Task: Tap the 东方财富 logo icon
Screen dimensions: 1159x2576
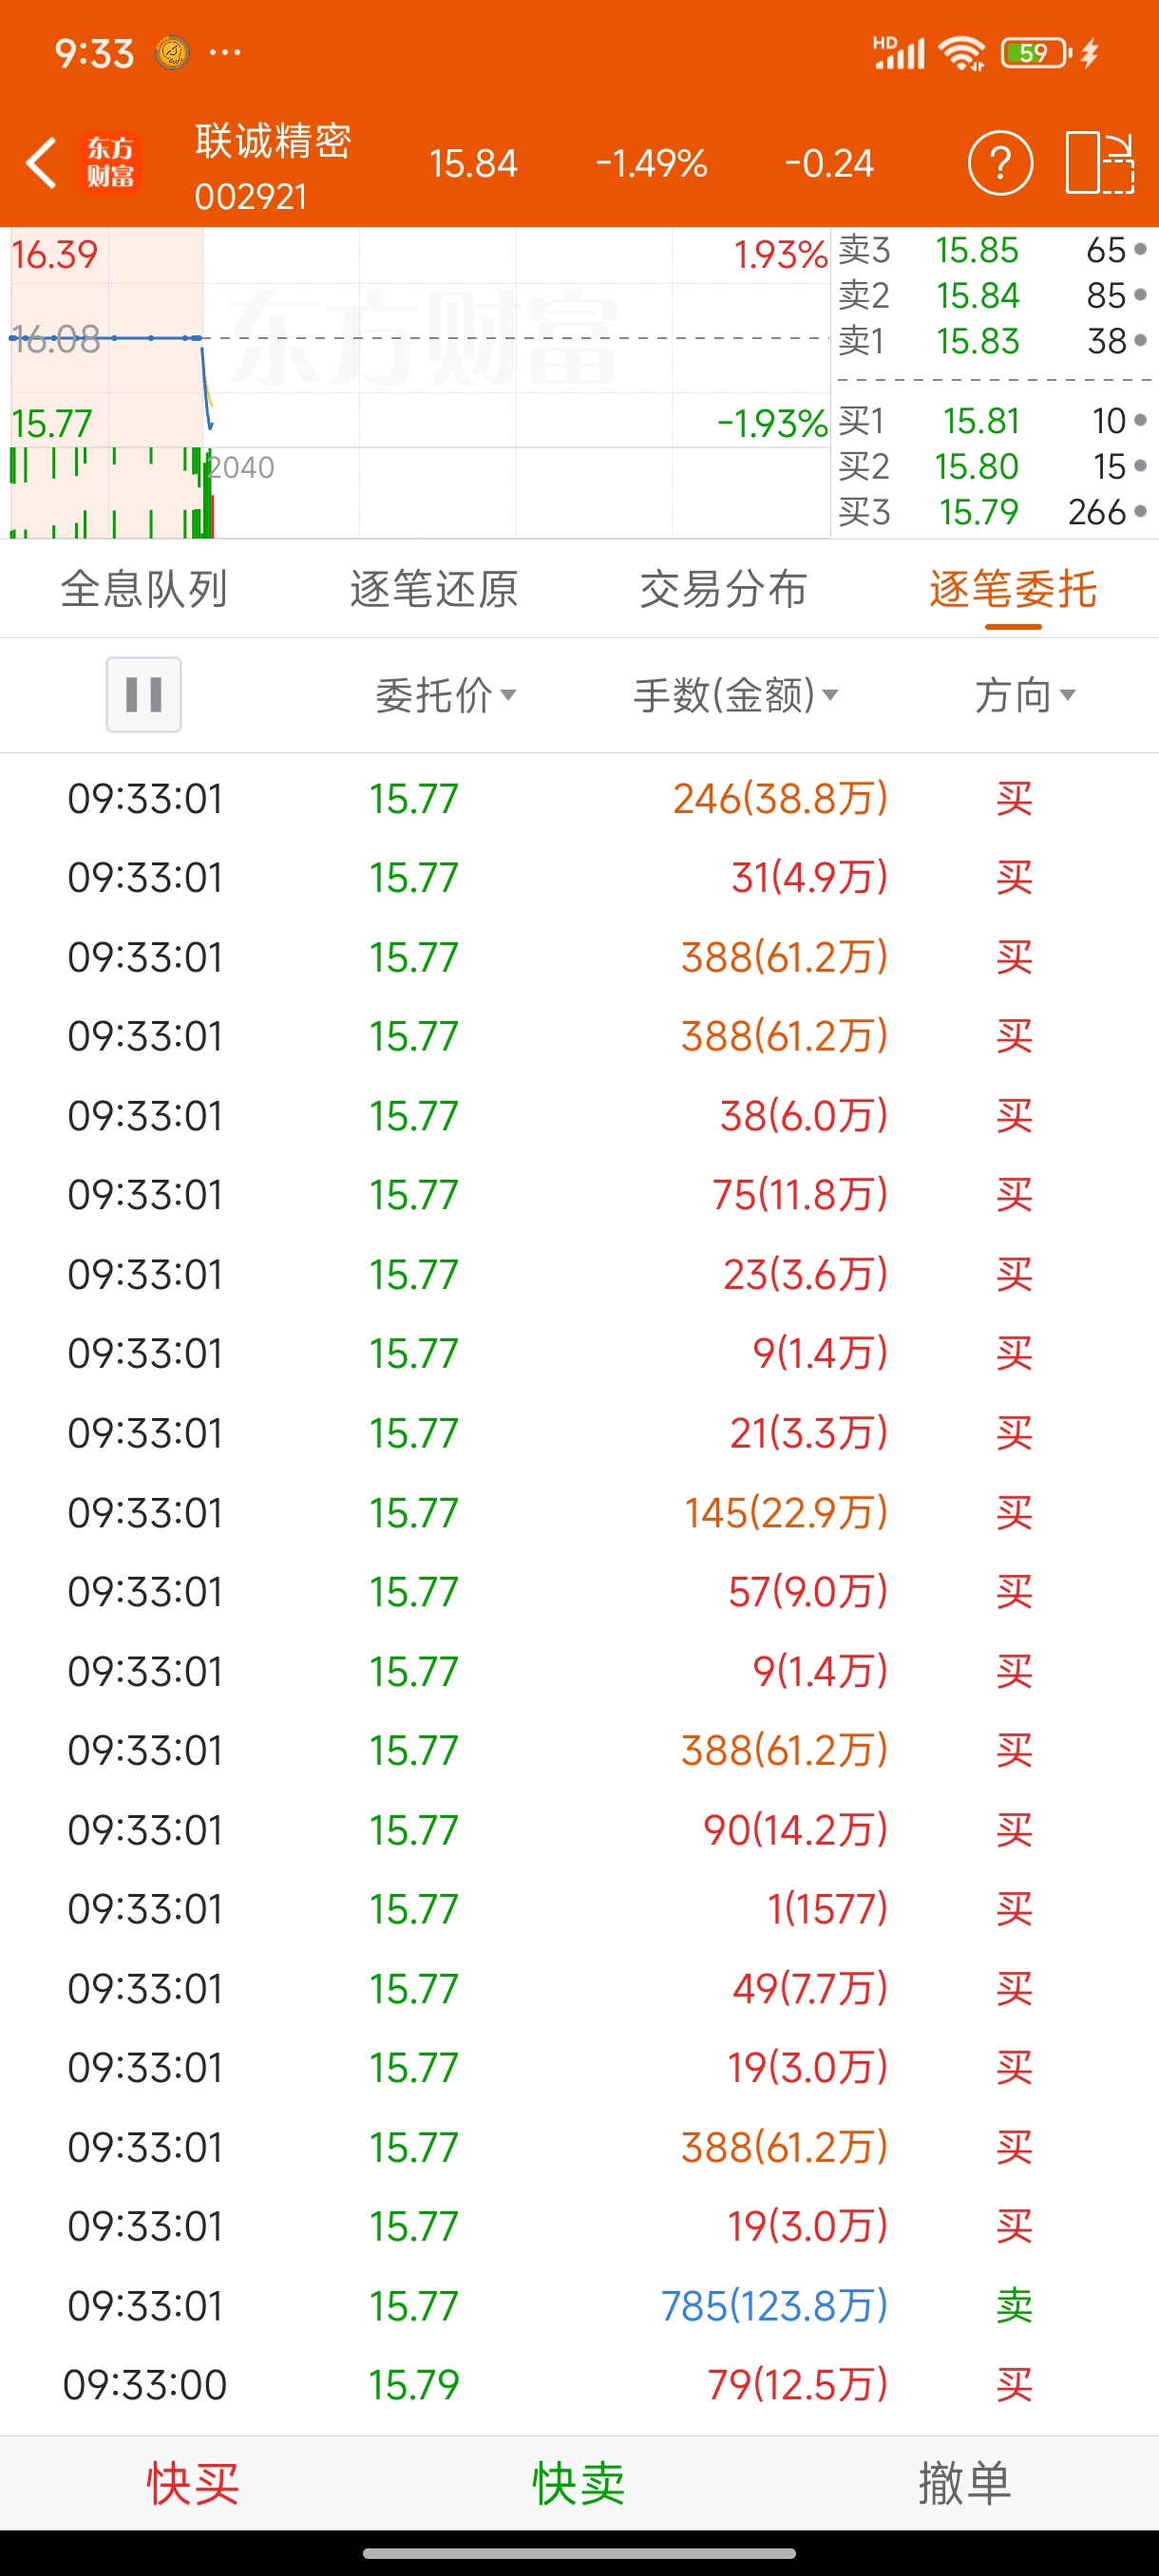Action: (110, 162)
